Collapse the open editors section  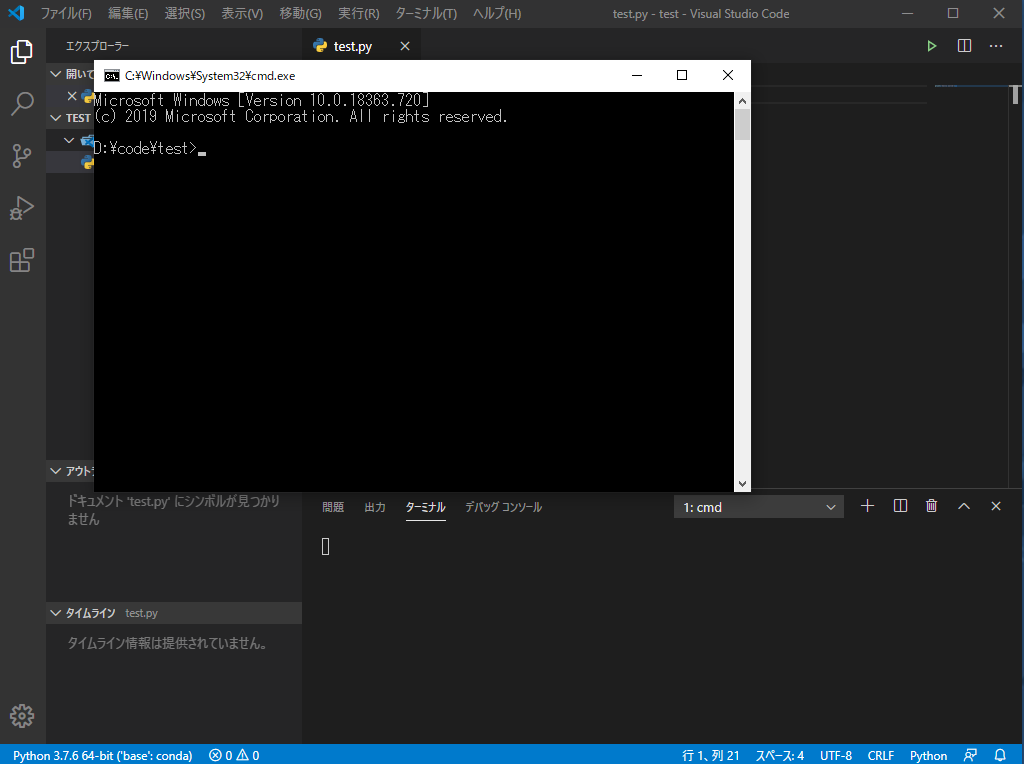pos(56,74)
